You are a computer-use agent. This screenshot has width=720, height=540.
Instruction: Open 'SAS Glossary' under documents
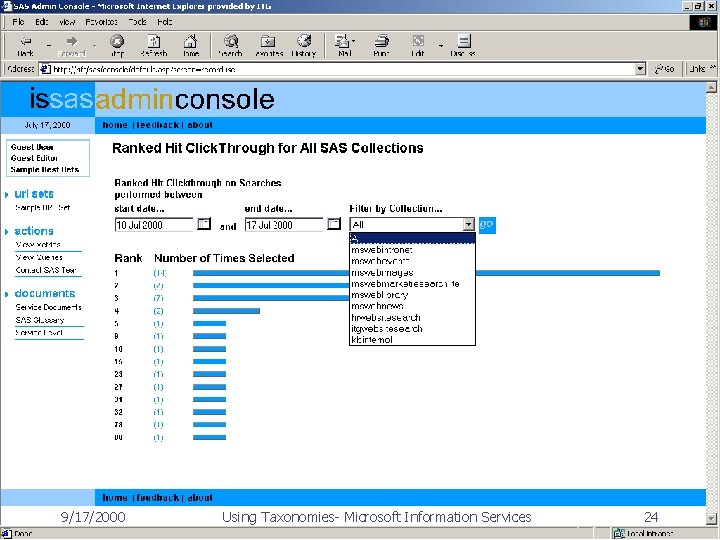click(x=40, y=320)
